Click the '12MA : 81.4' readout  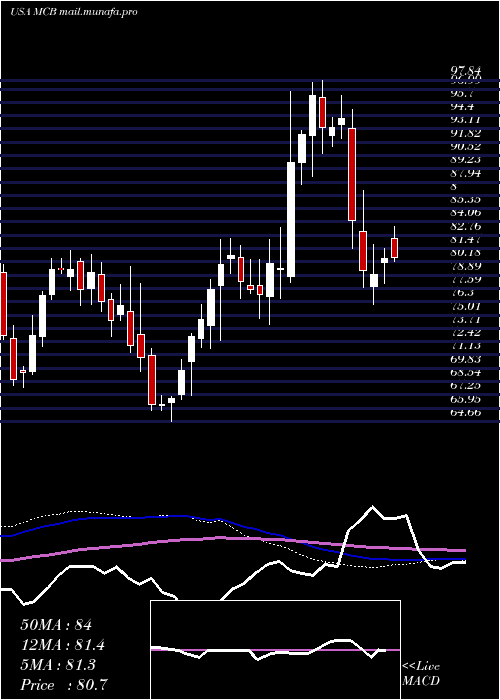tap(63, 645)
